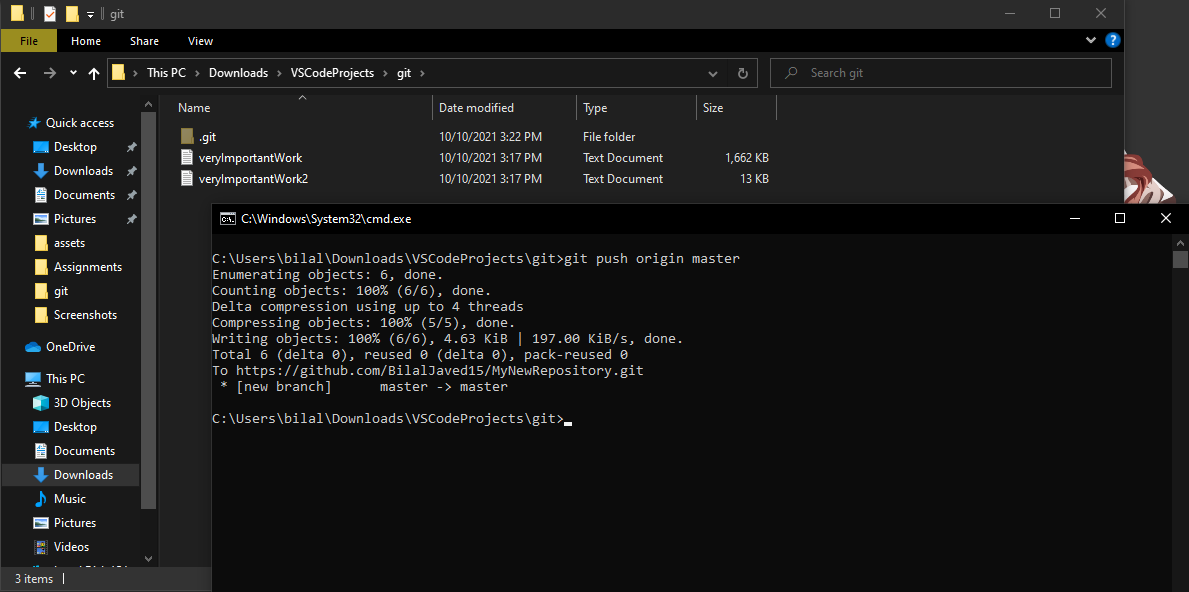Expand the ribbon with the chevron
The width and height of the screenshot is (1189, 592).
coord(1091,41)
